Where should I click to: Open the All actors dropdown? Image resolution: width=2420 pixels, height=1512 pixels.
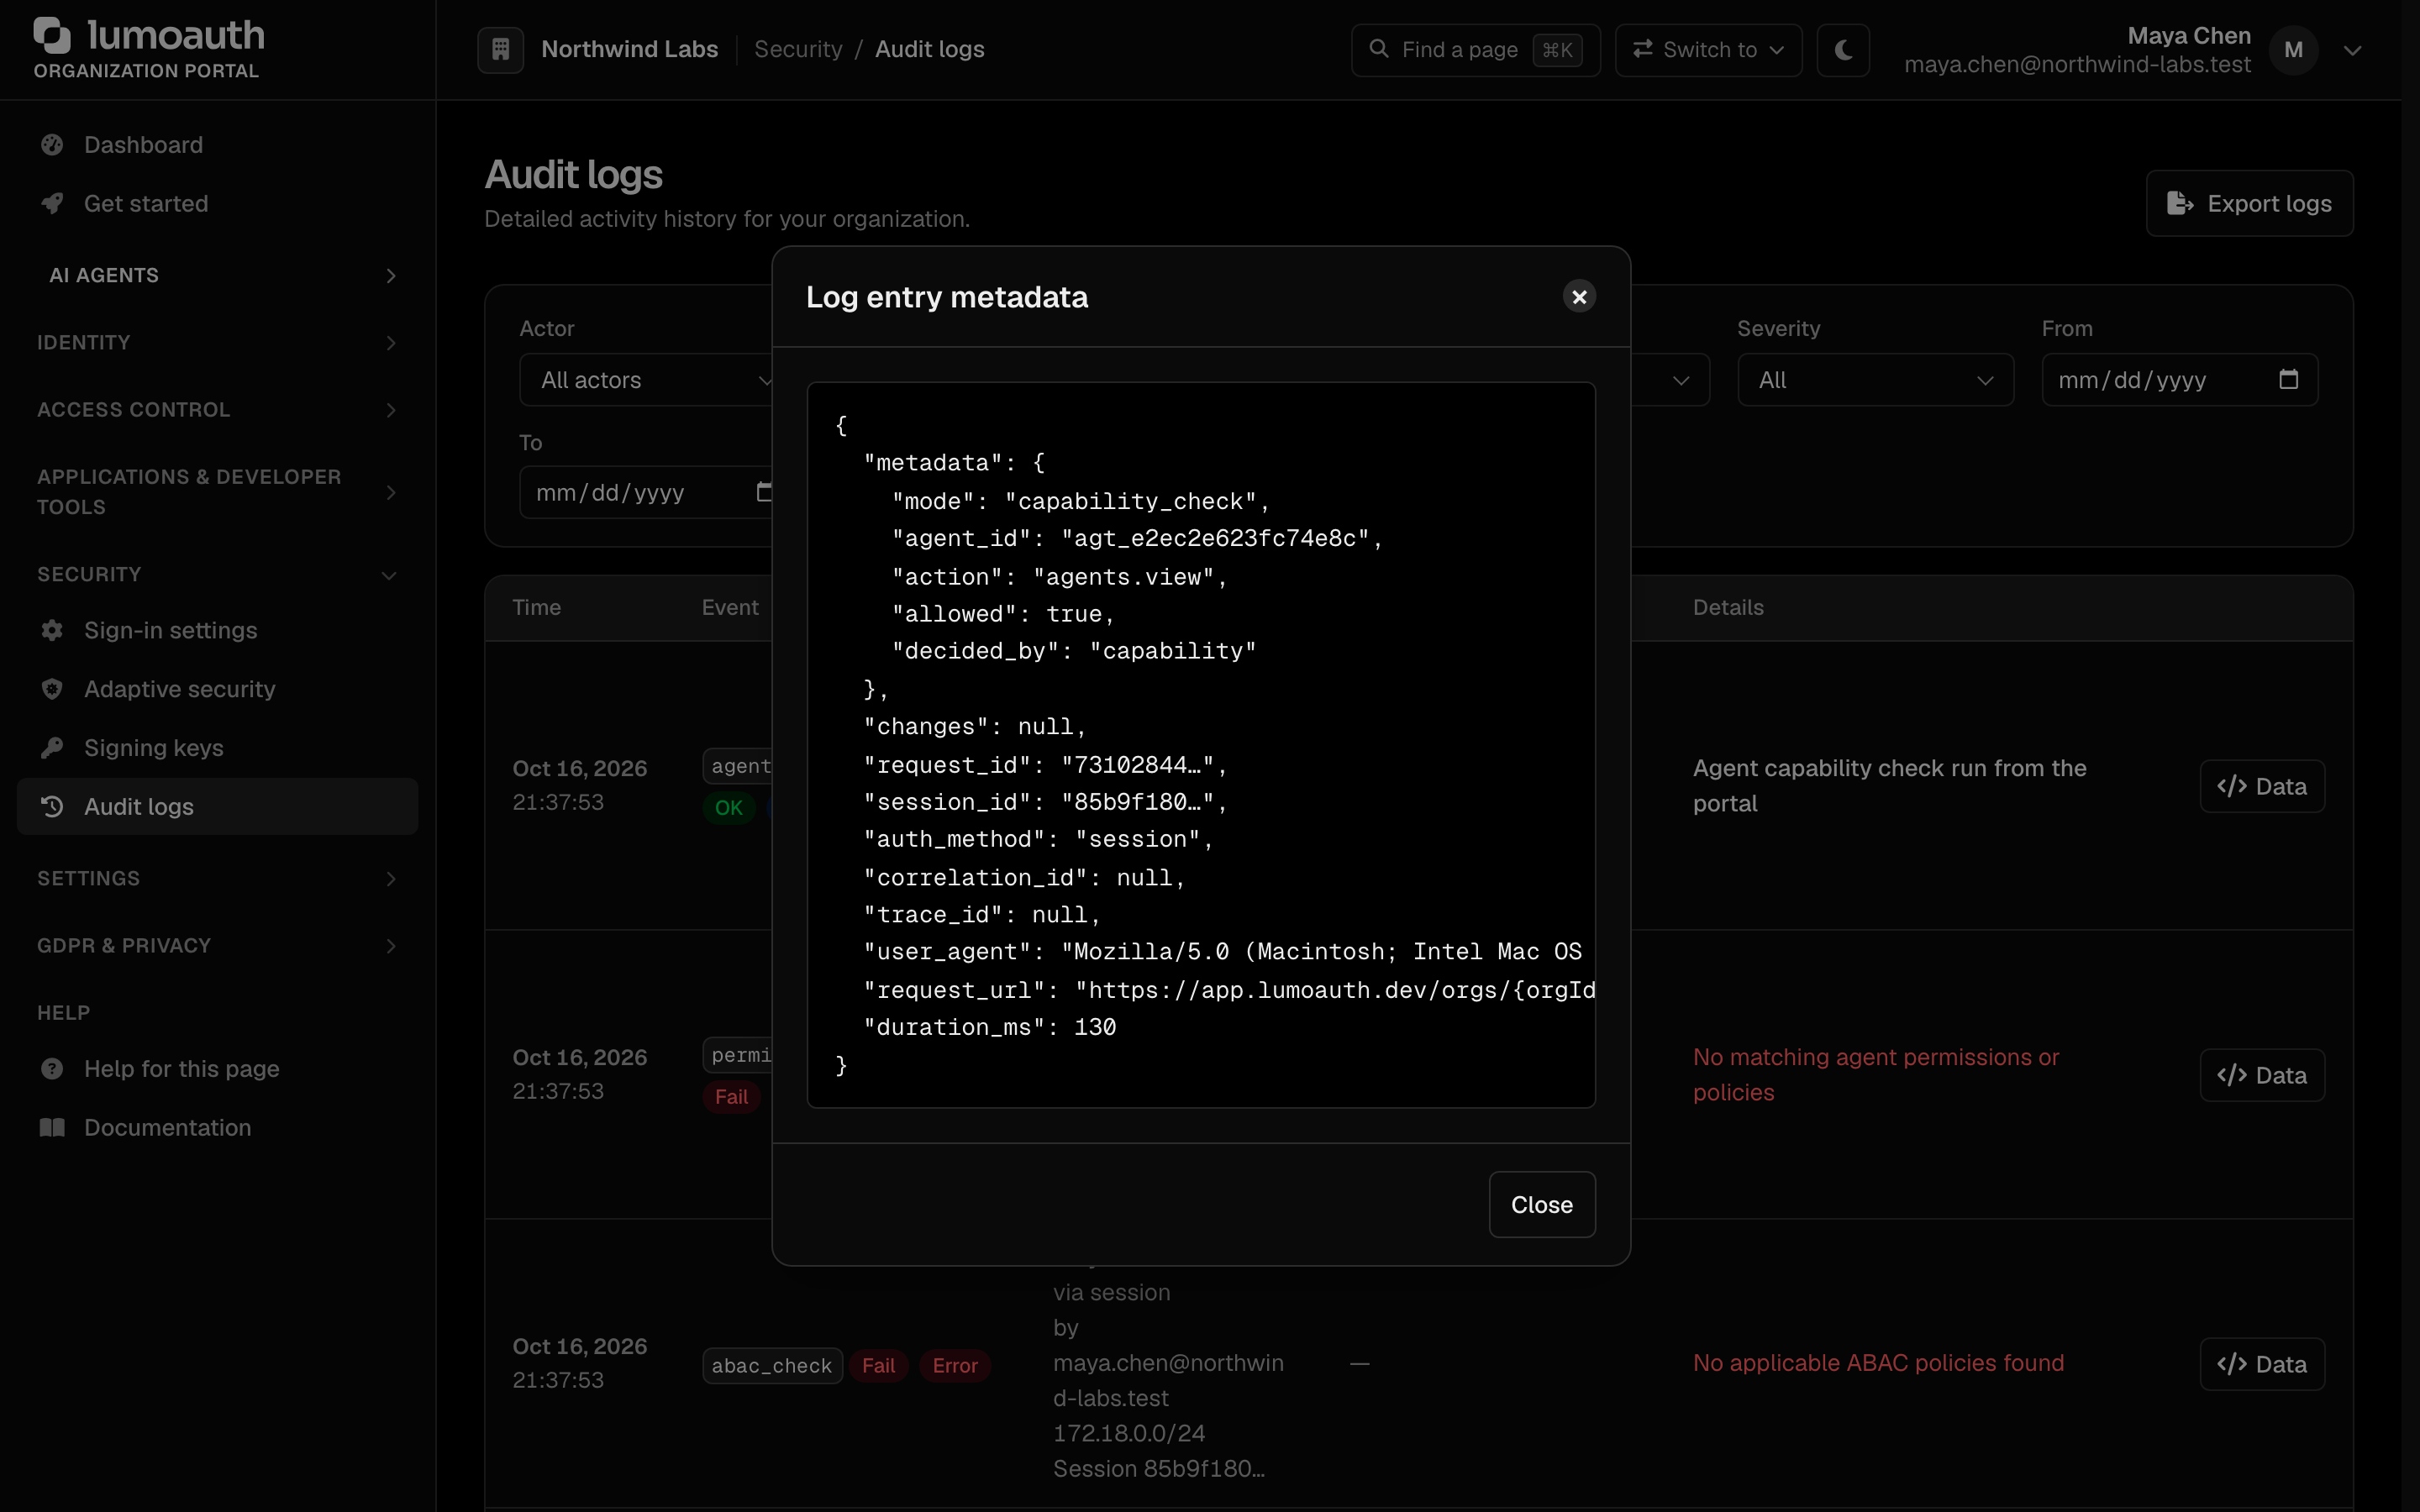(647, 380)
